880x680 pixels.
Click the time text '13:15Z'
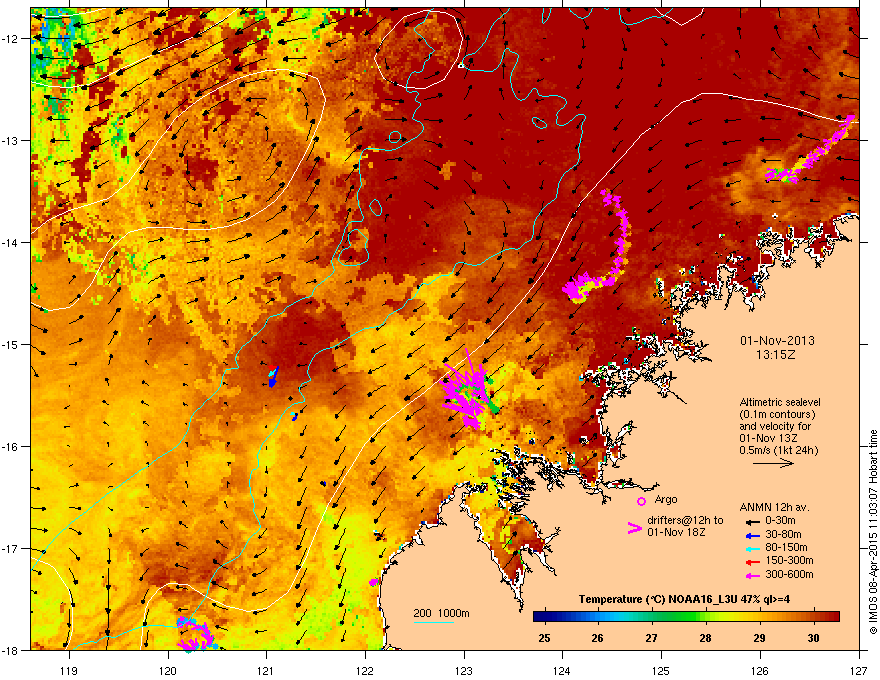pyautogui.click(x=776, y=355)
